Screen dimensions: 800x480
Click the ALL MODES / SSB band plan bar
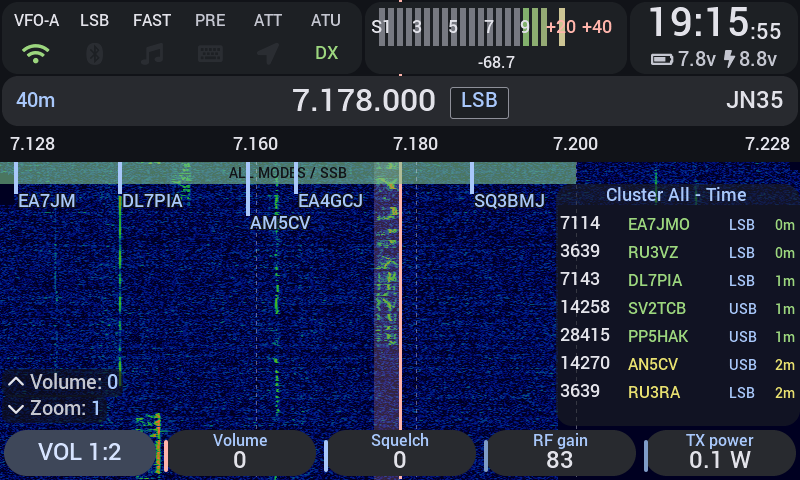(x=288, y=173)
